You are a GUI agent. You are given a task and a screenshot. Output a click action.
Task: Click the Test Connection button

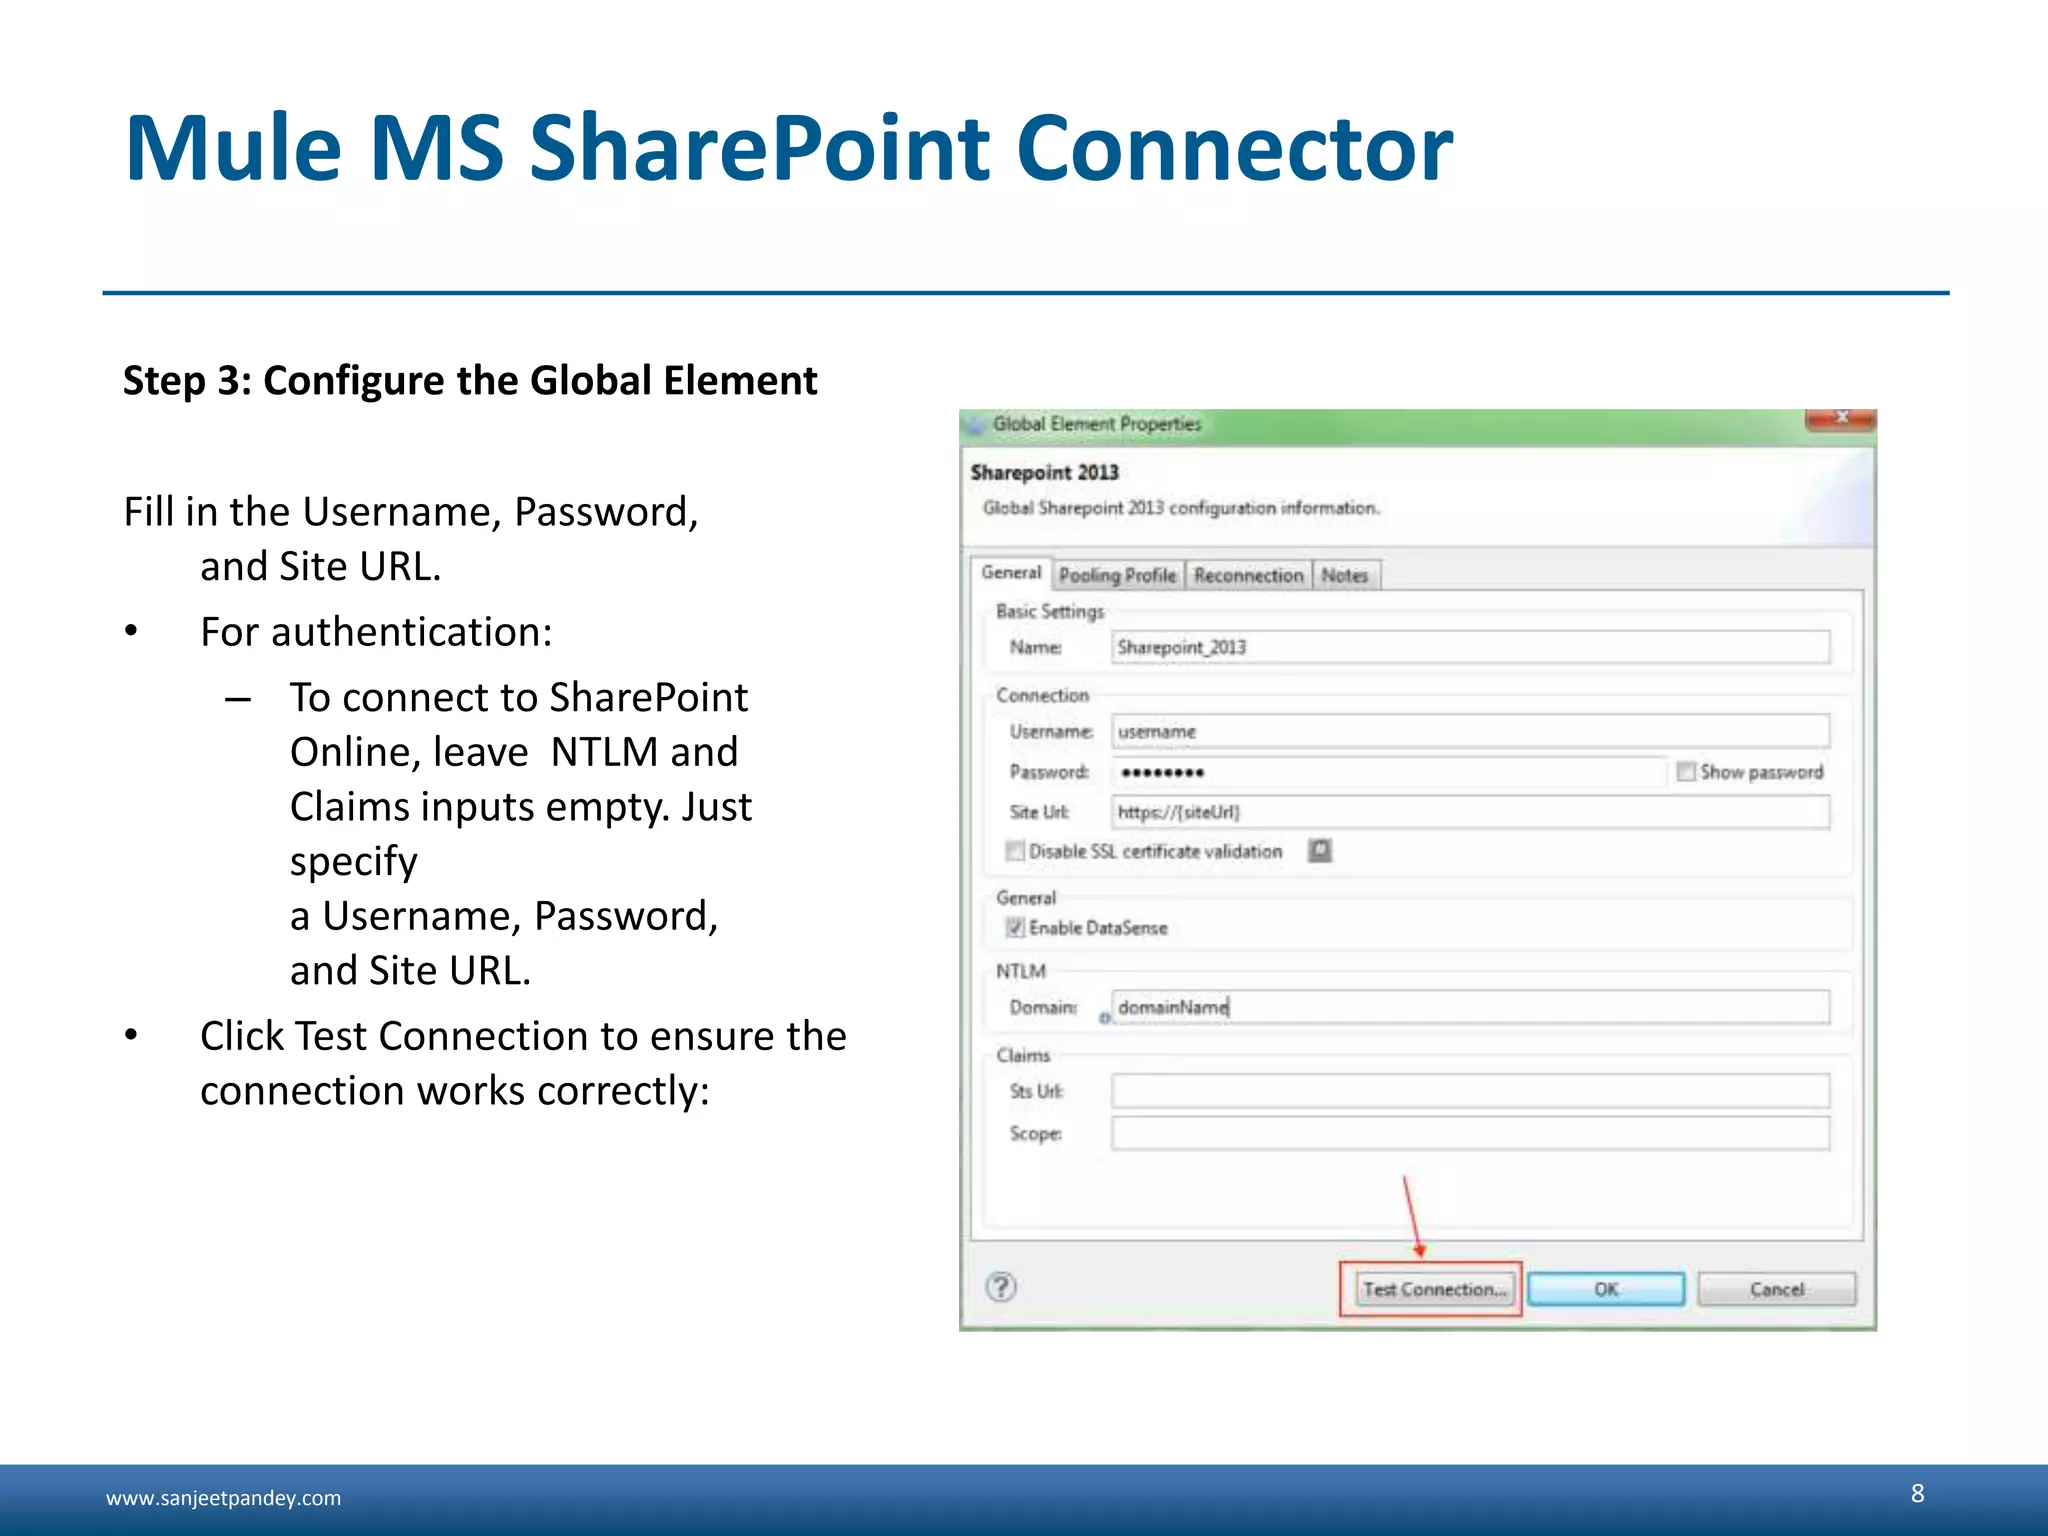pyautogui.click(x=1433, y=1289)
